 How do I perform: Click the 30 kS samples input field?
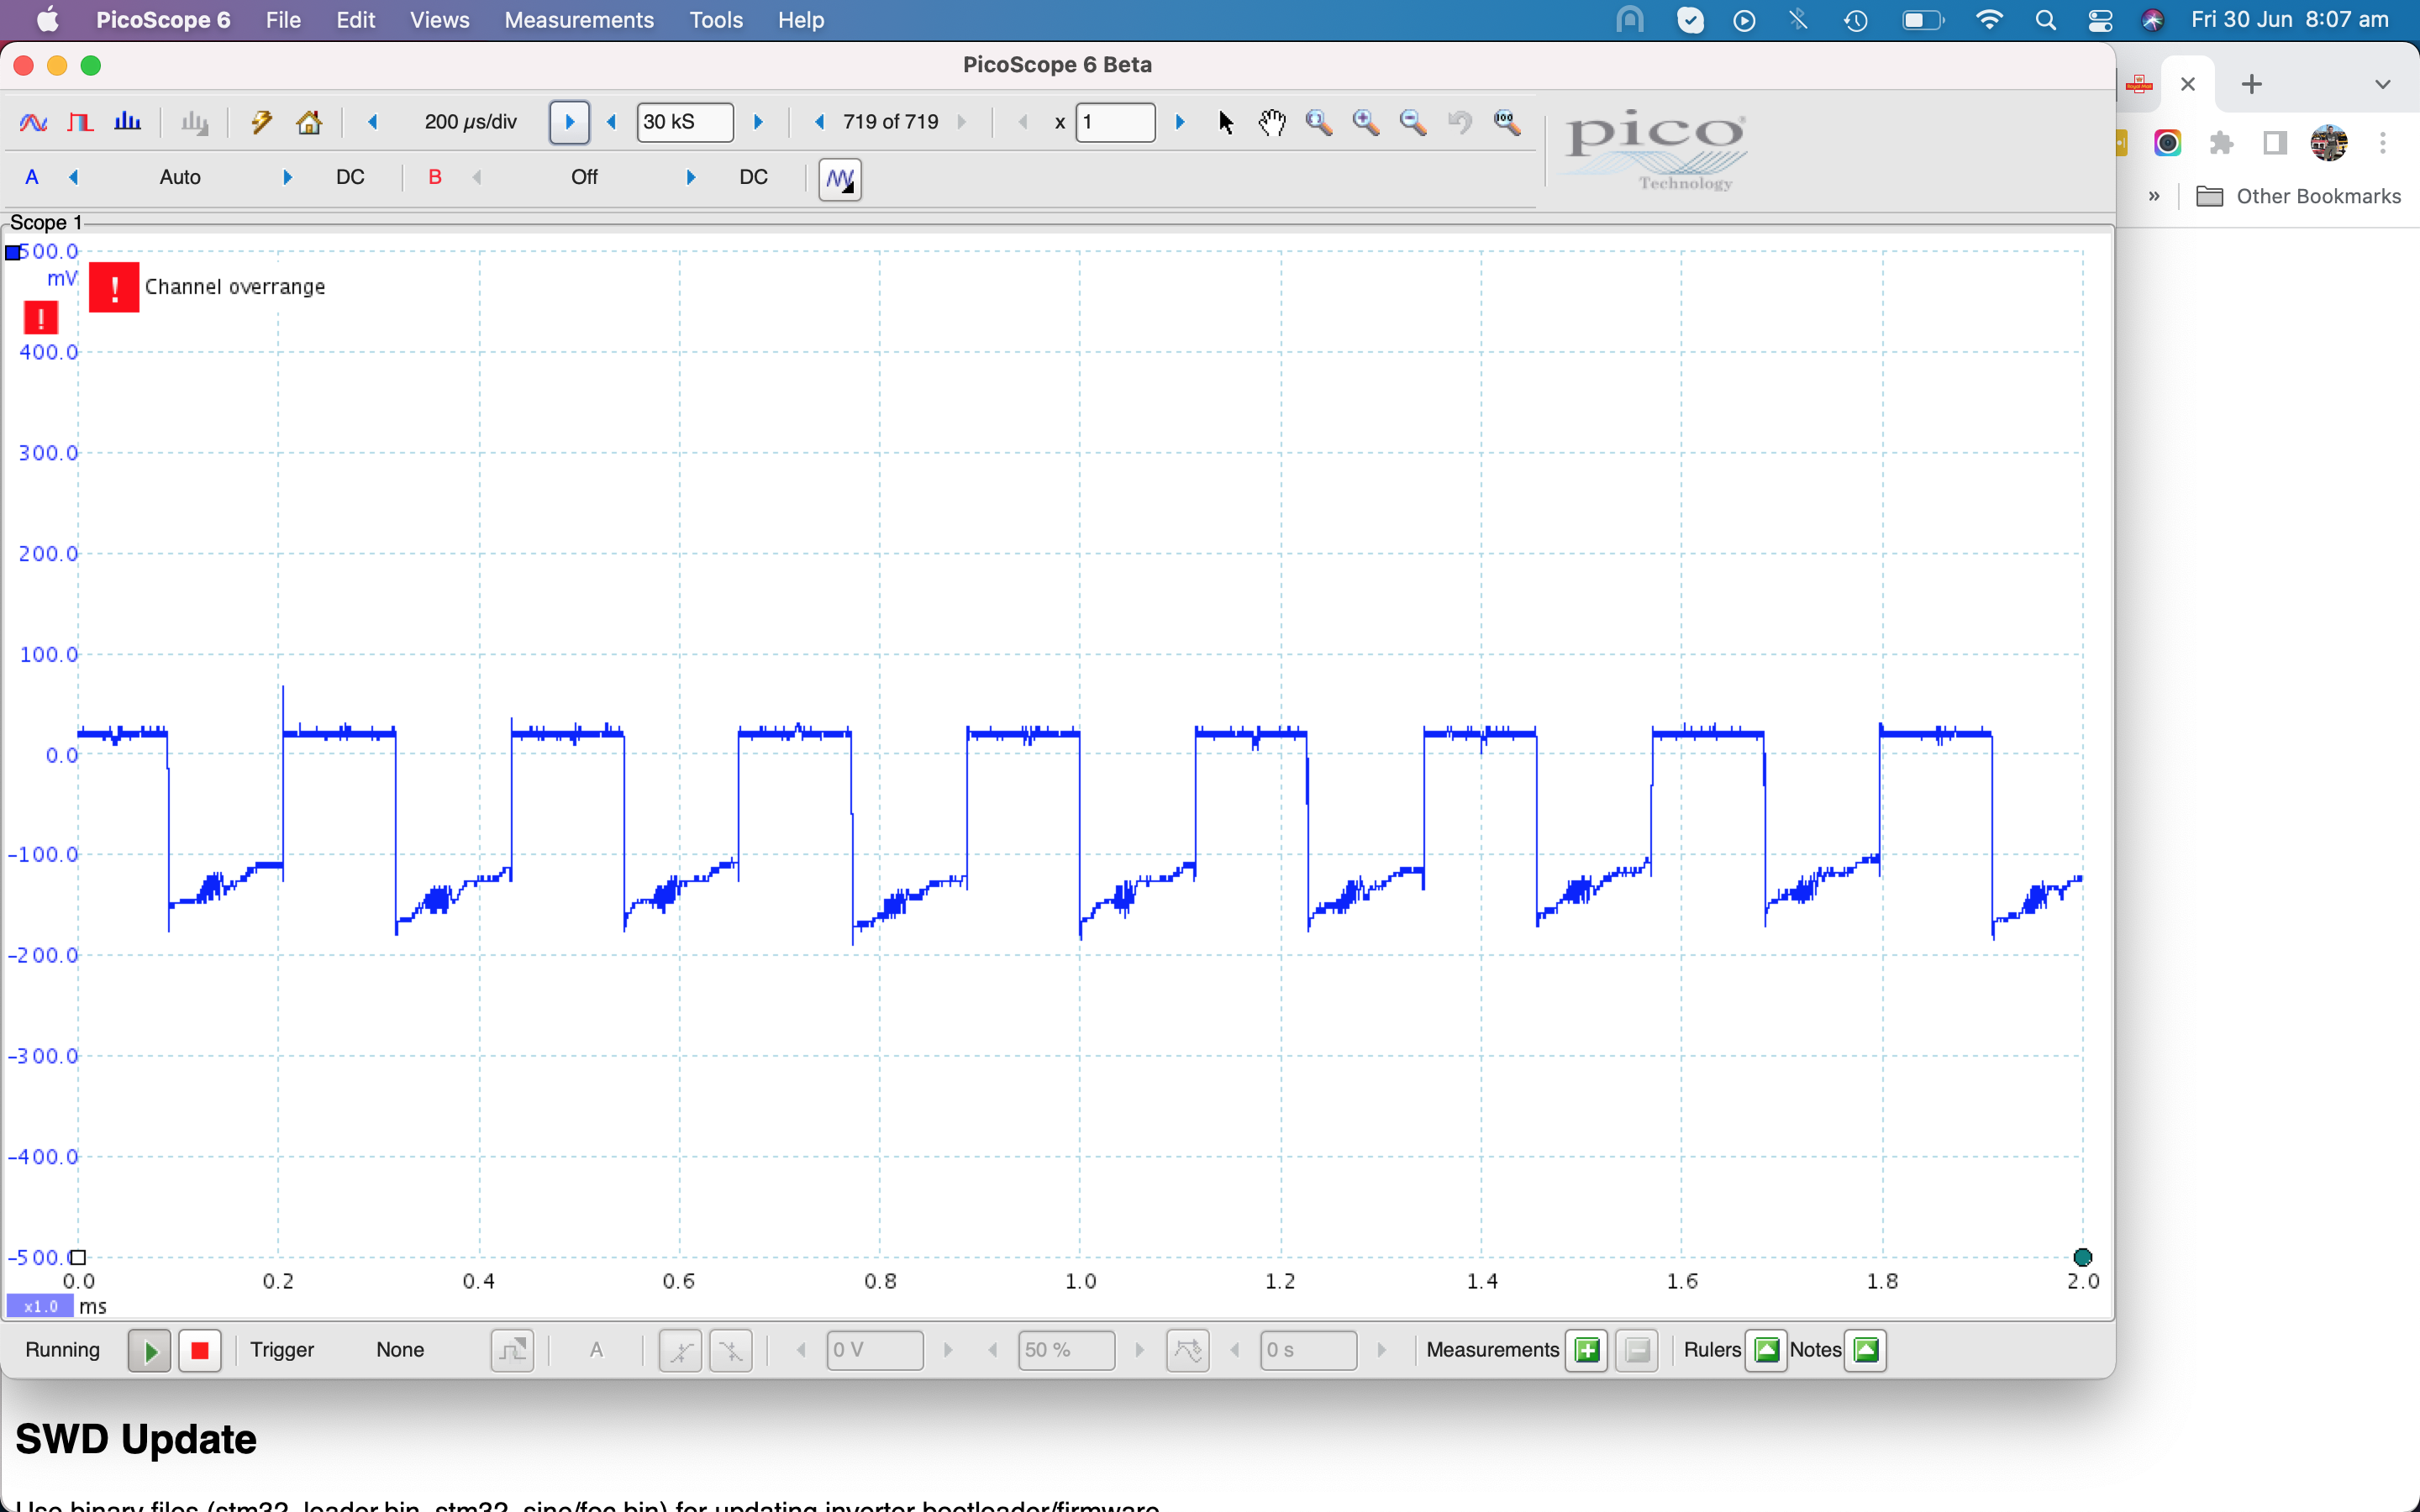coord(685,122)
